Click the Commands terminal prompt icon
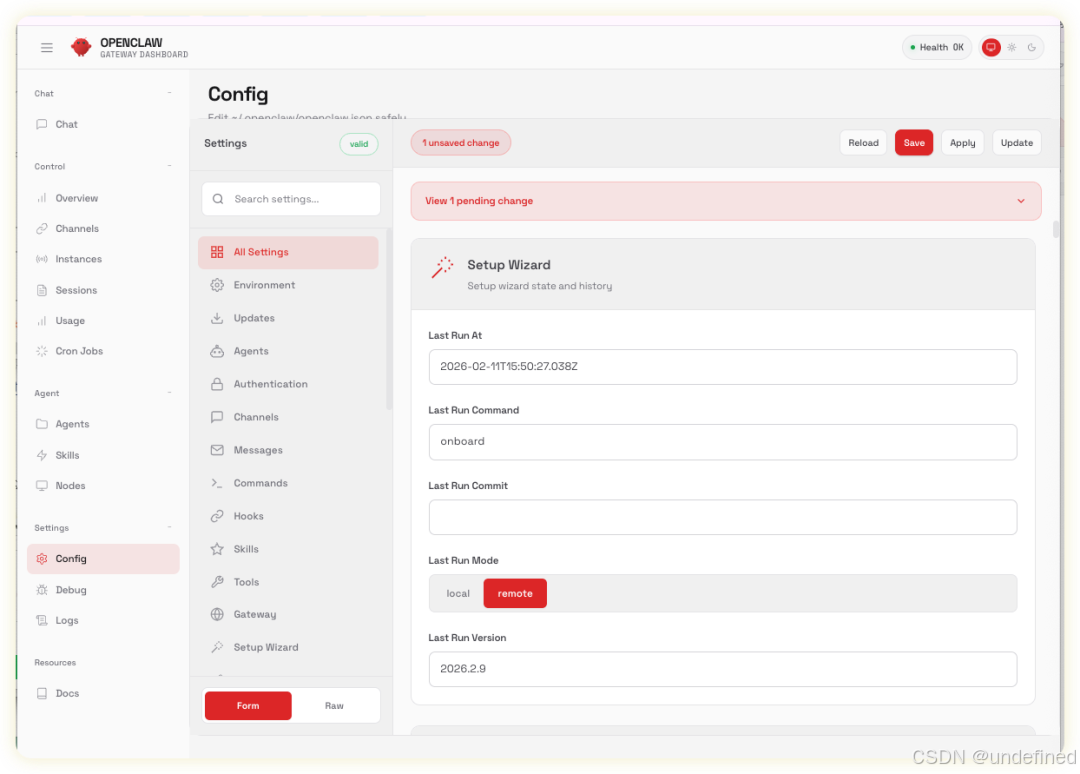This screenshot has width=1080, height=774. (217, 483)
